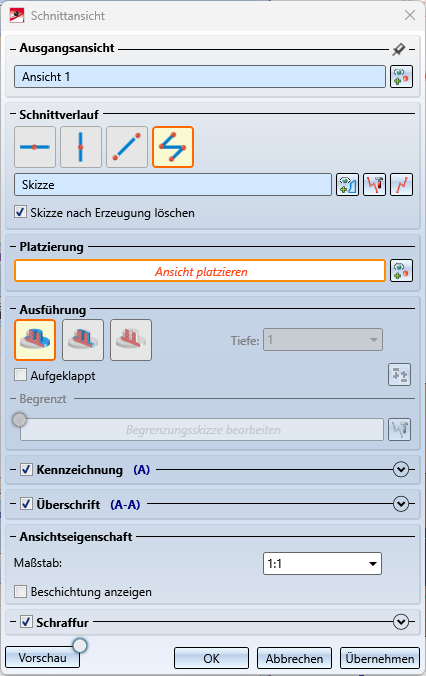Uncheck the Kennzeichnung checkbox
Viewport: 426px width, 676px height.
[26, 469]
